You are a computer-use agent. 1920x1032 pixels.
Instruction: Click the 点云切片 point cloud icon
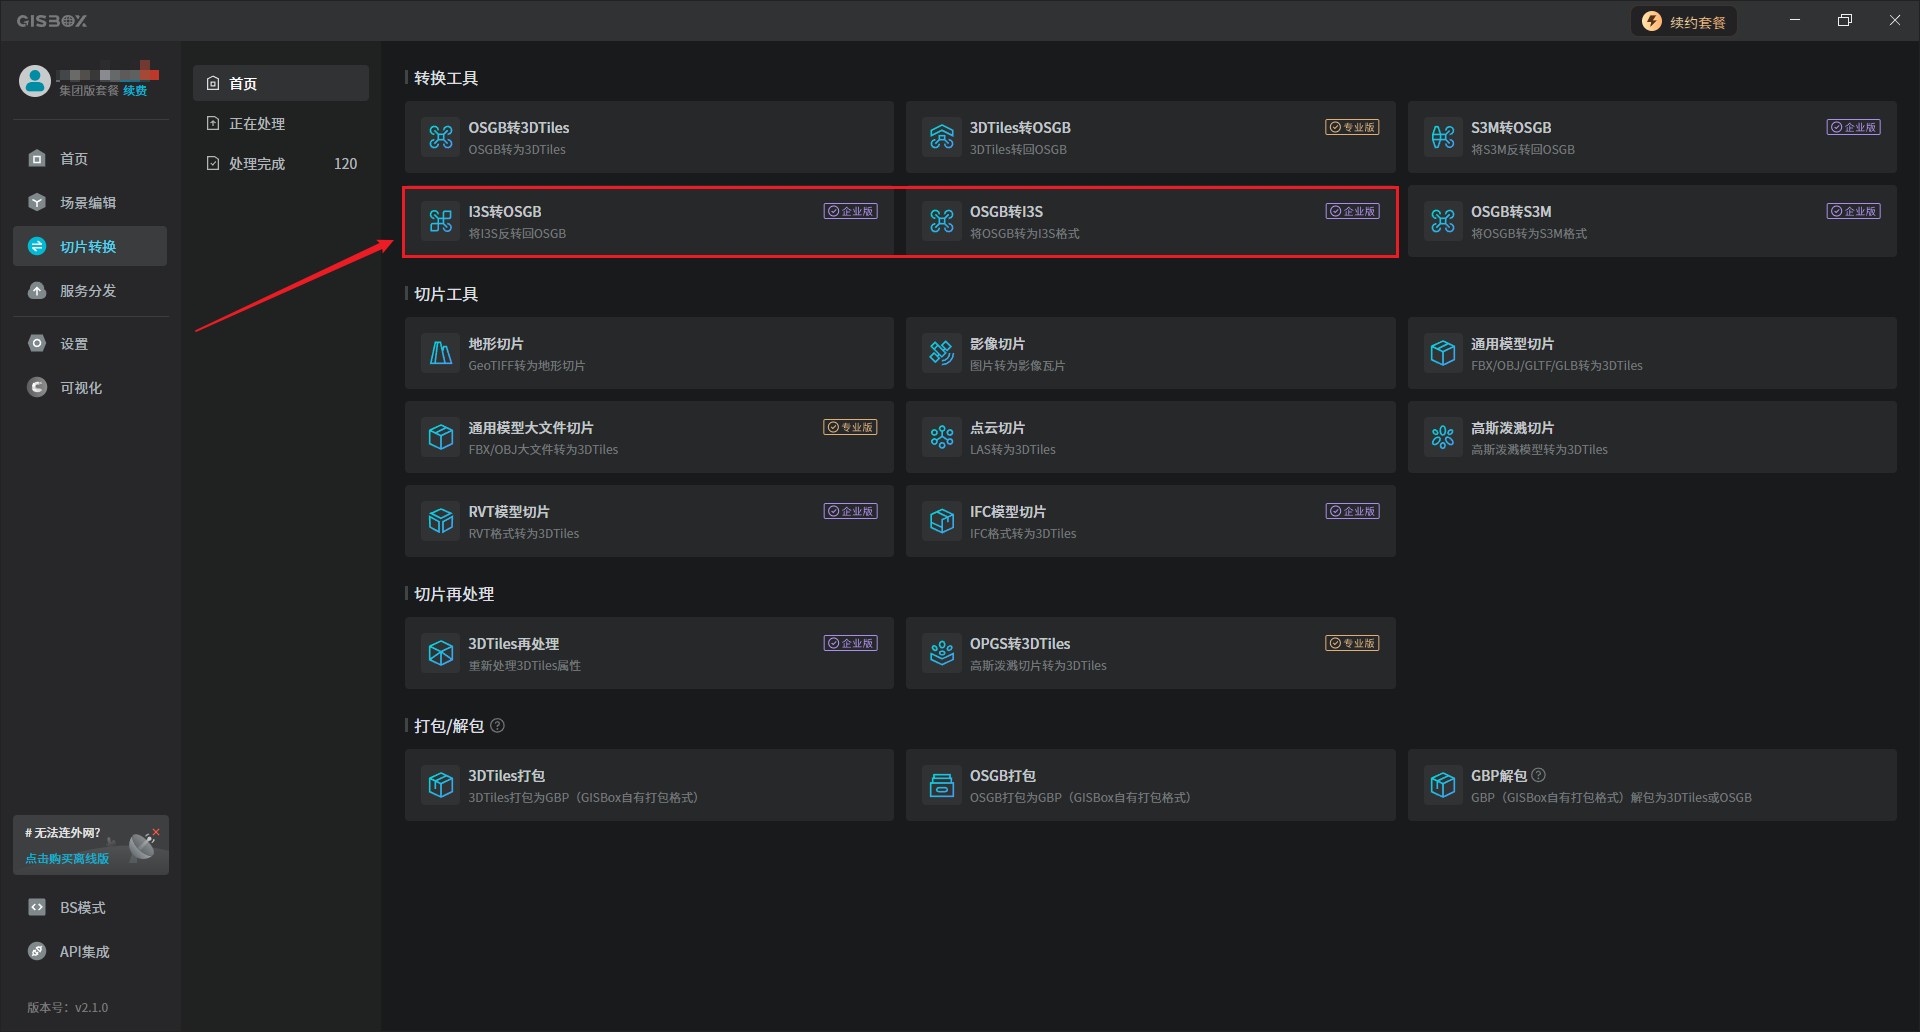click(942, 437)
